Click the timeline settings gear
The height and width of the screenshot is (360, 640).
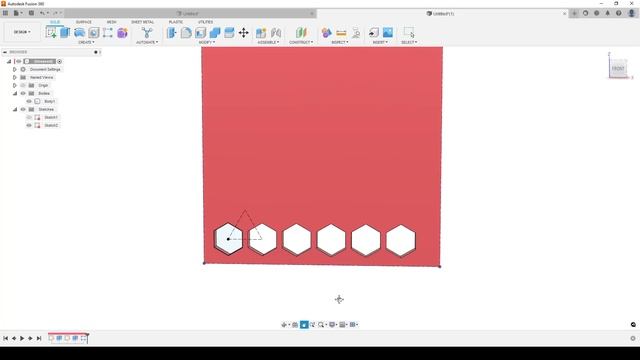(x=633, y=338)
